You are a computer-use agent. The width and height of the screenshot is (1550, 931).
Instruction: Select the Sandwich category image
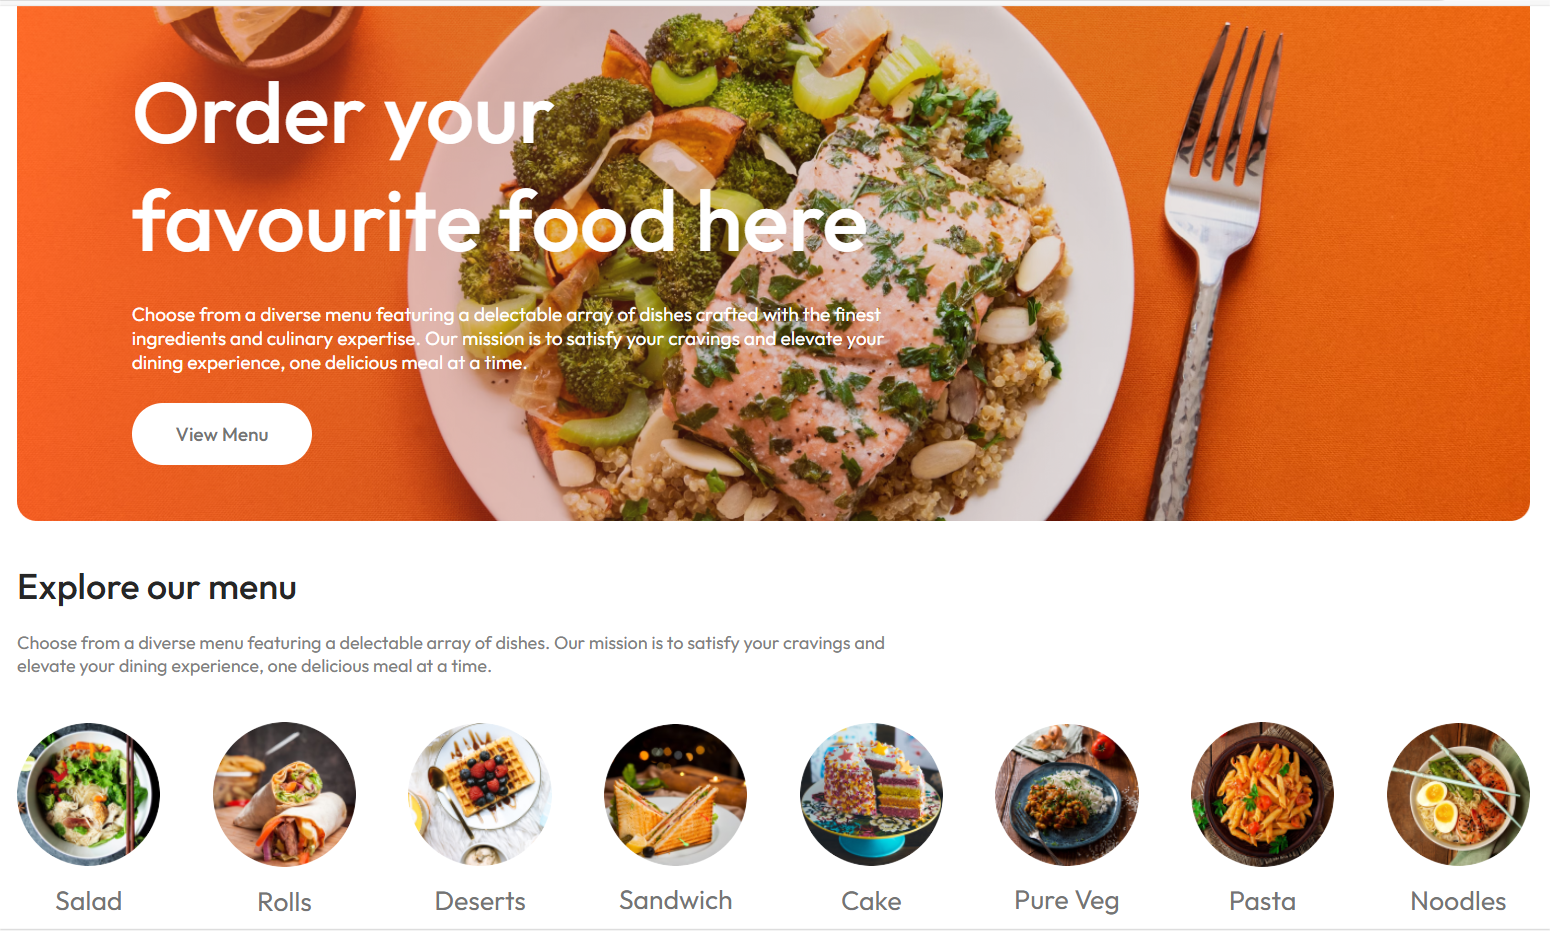pos(676,794)
